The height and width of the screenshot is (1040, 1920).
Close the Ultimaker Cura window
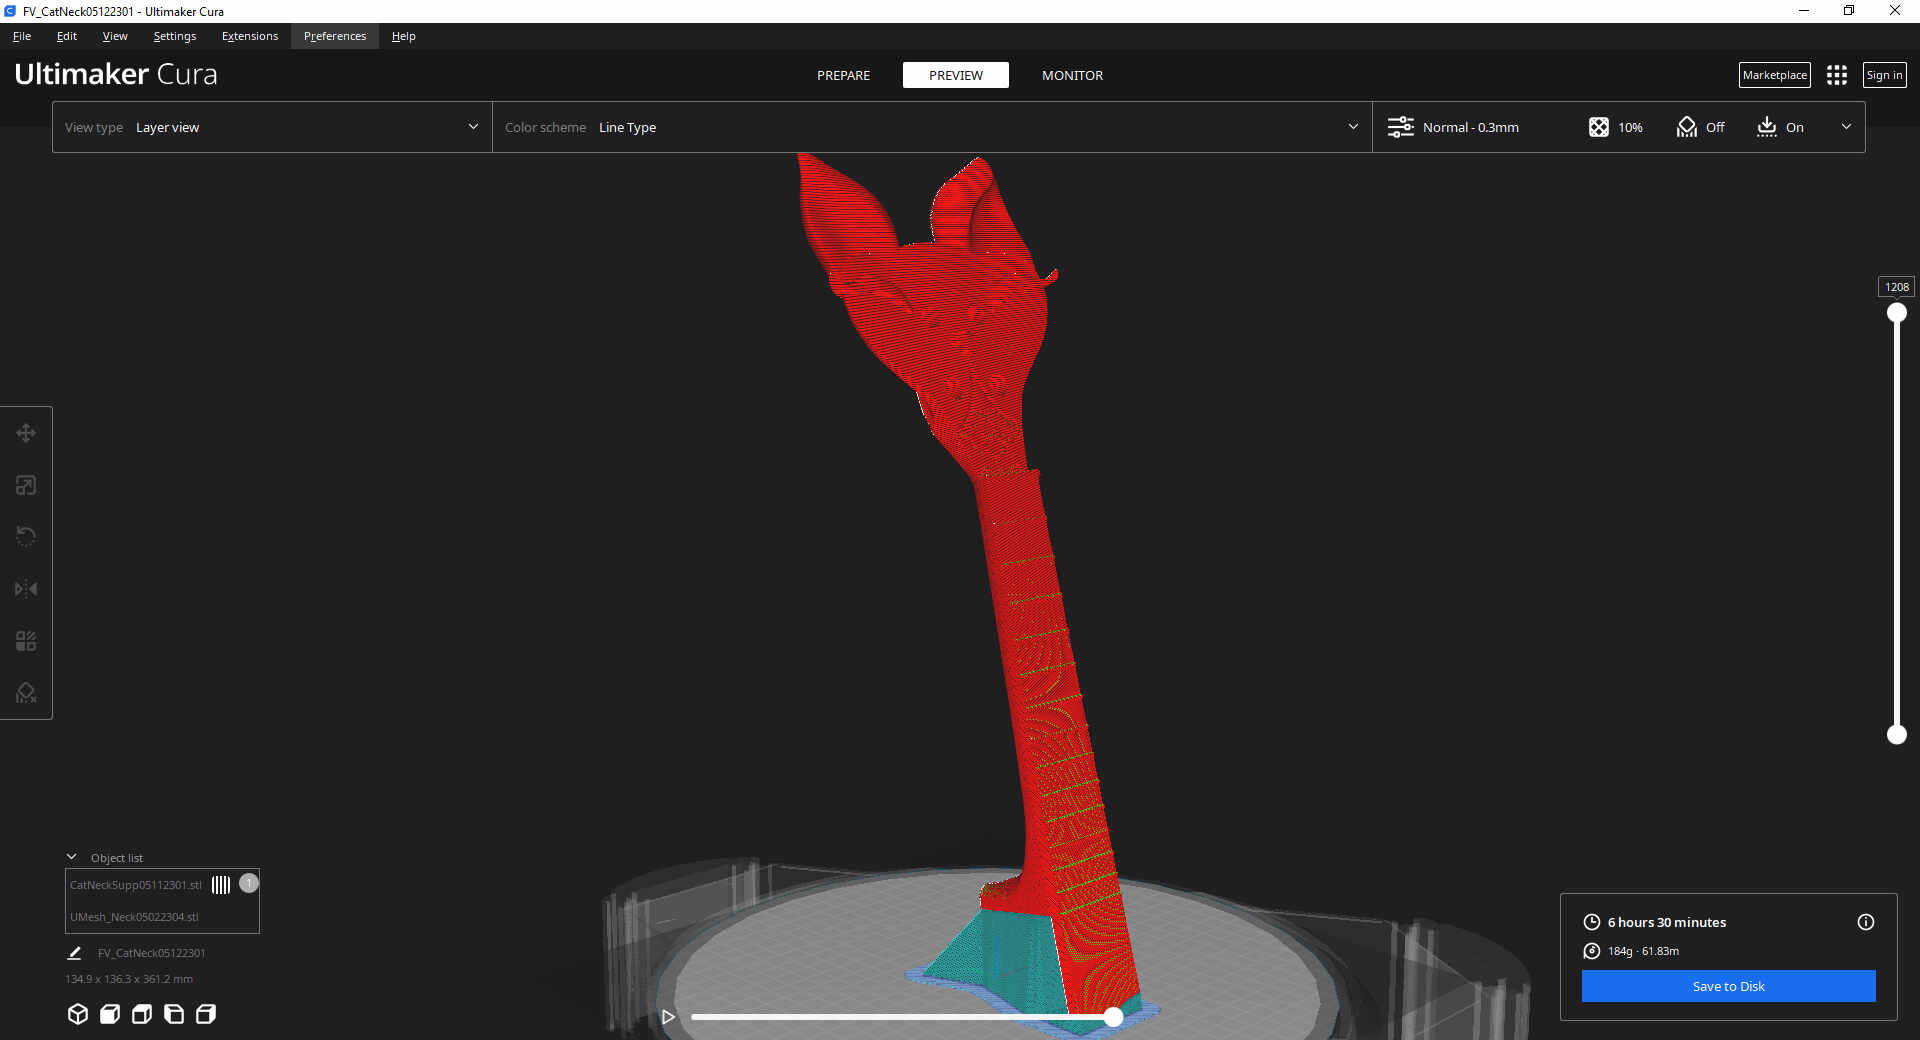pyautogui.click(x=1895, y=11)
